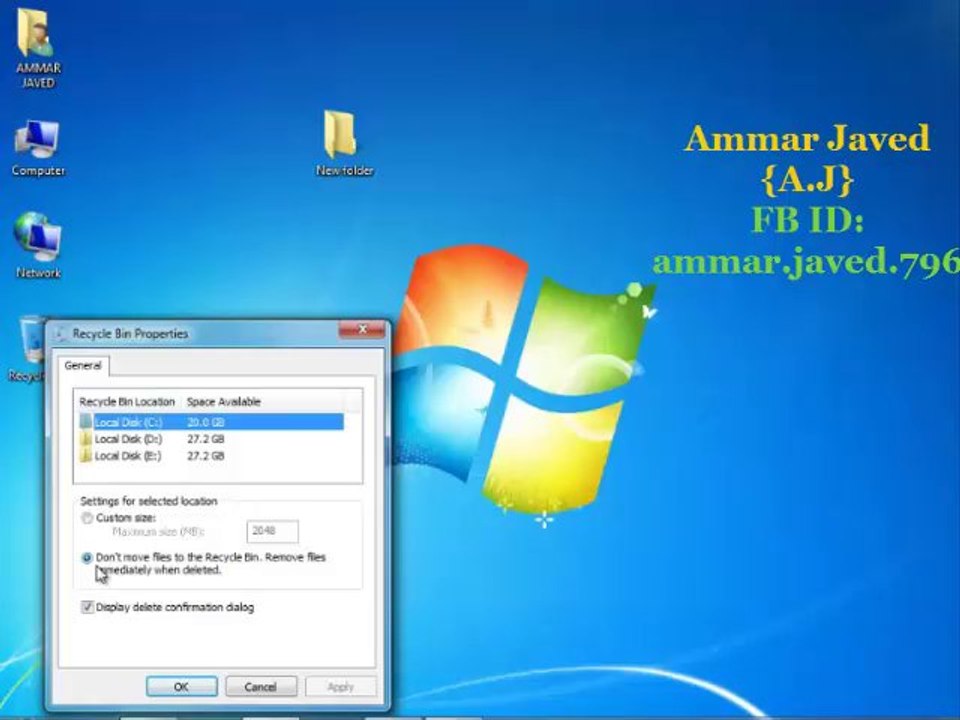960x720 pixels.
Task: Click the Recycle Bin Location column header
Action: coord(127,402)
